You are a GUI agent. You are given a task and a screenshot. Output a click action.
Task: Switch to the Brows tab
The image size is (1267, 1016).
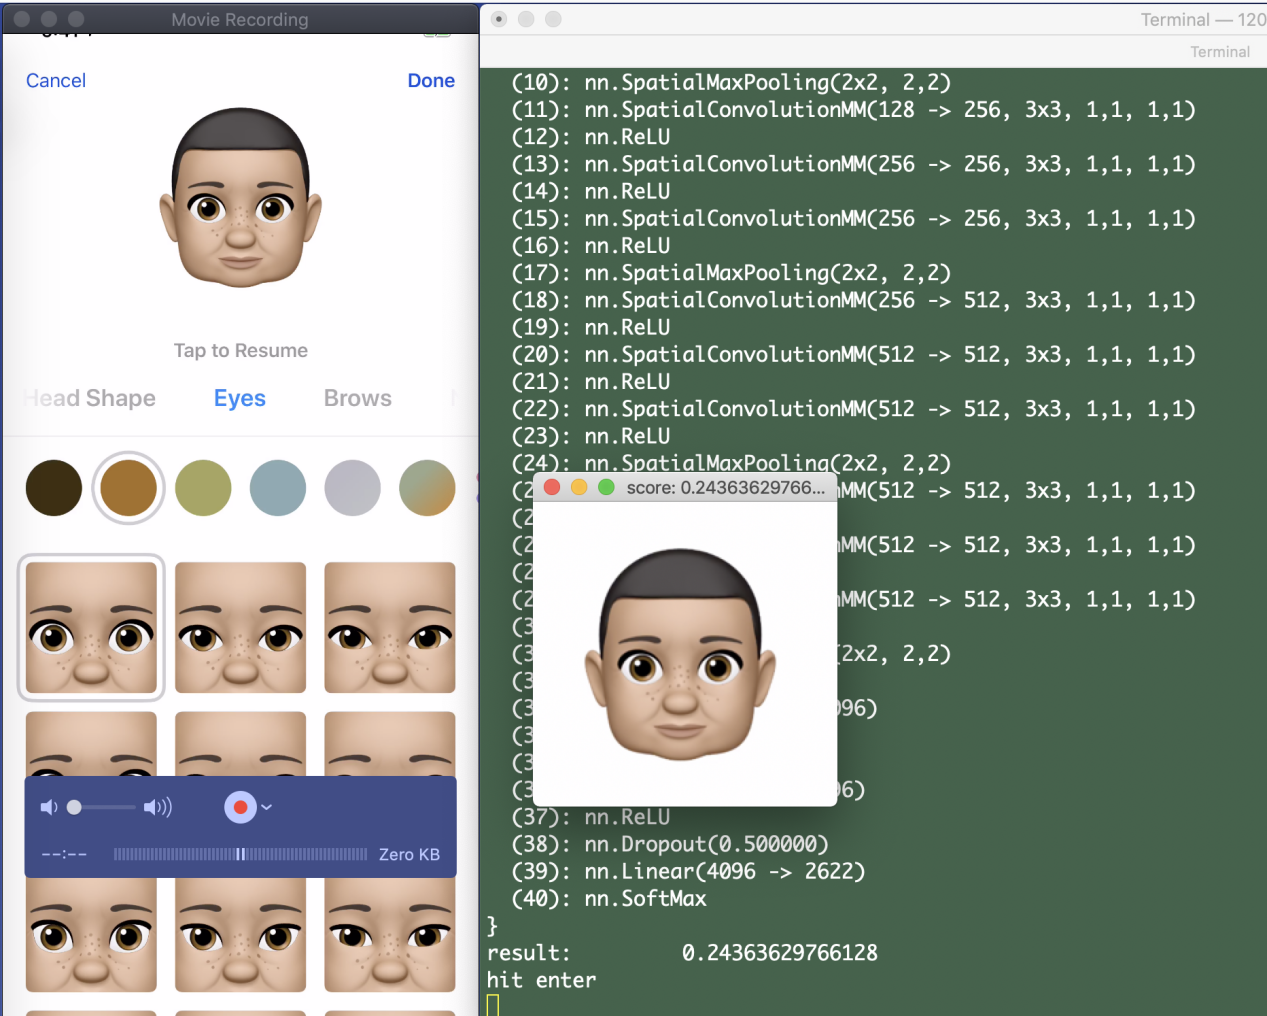357,398
